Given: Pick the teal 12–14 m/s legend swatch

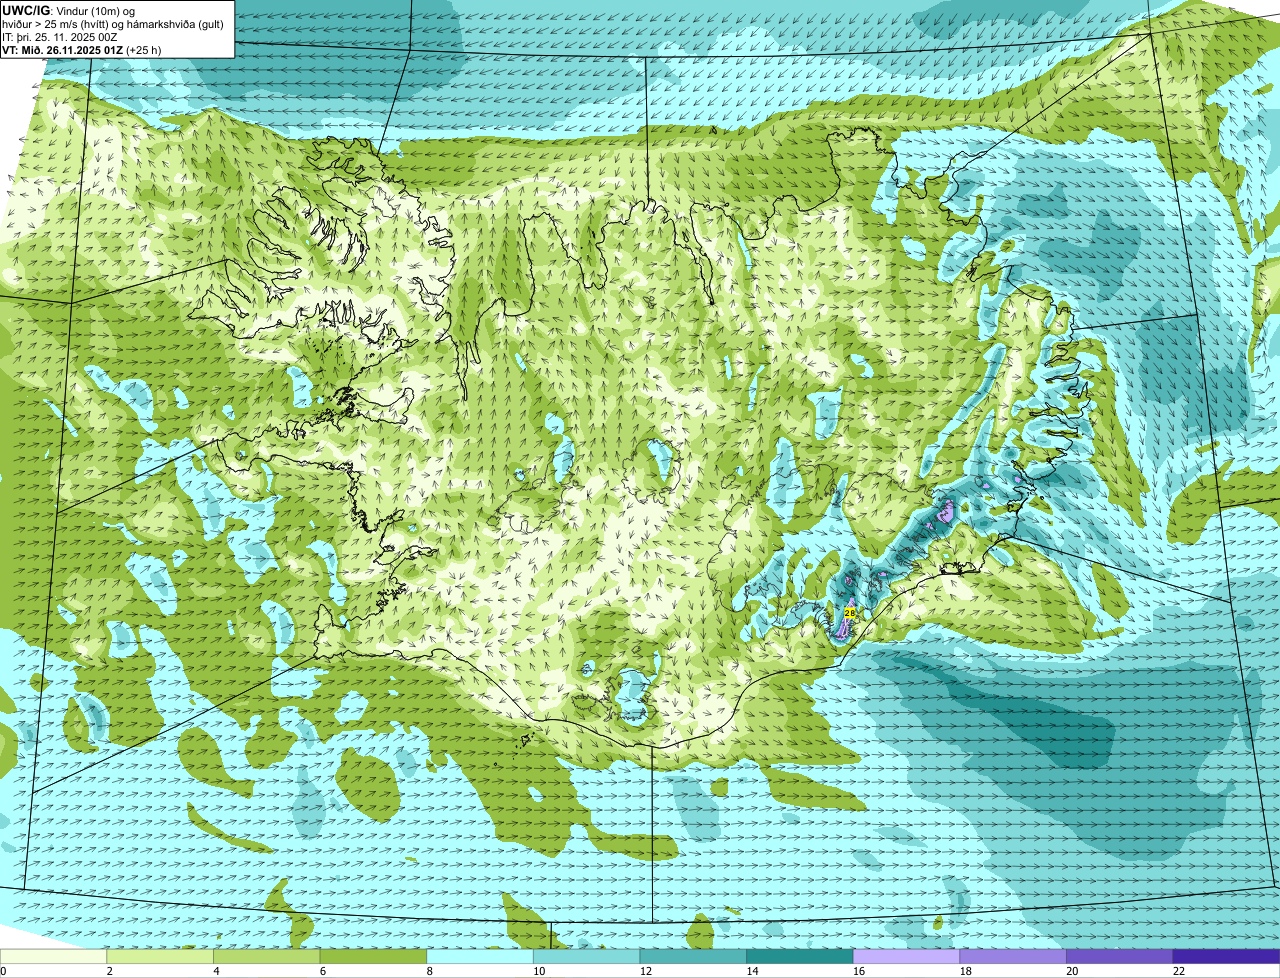Looking at the screenshot, I should (x=693, y=956).
